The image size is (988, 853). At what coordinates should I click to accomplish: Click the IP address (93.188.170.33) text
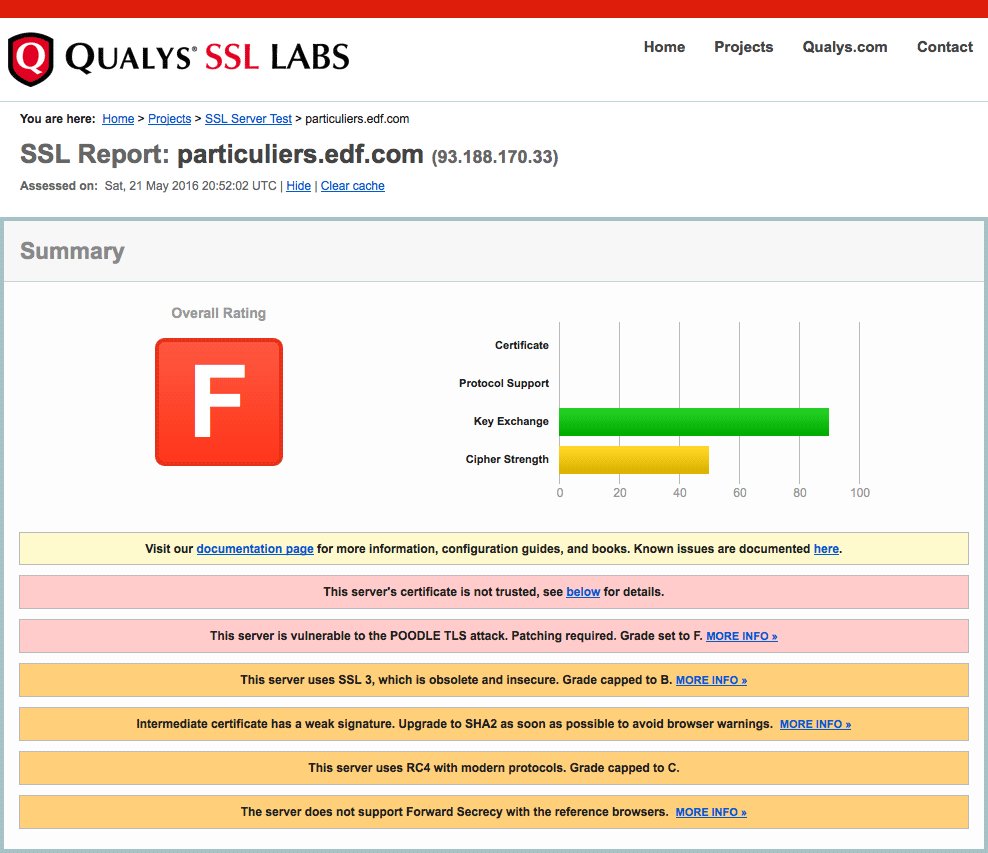[x=495, y=157]
